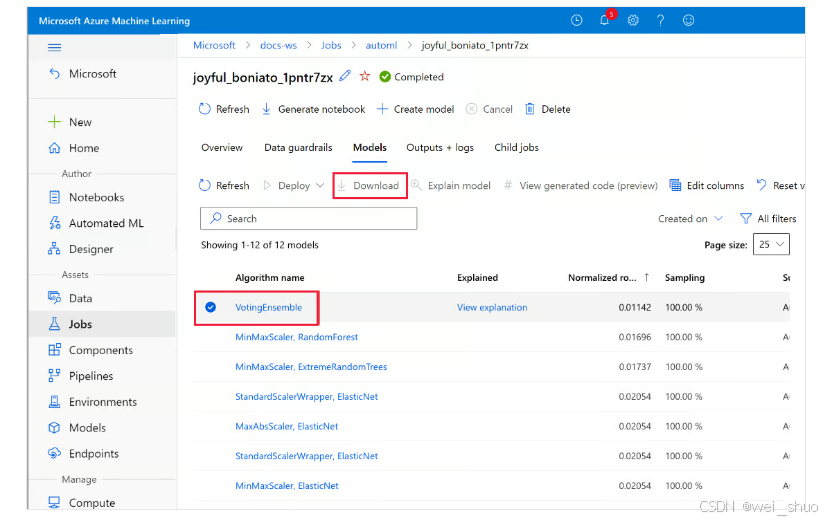Toggle the hamburger navigation menu
The width and height of the screenshot is (830, 522).
55,48
